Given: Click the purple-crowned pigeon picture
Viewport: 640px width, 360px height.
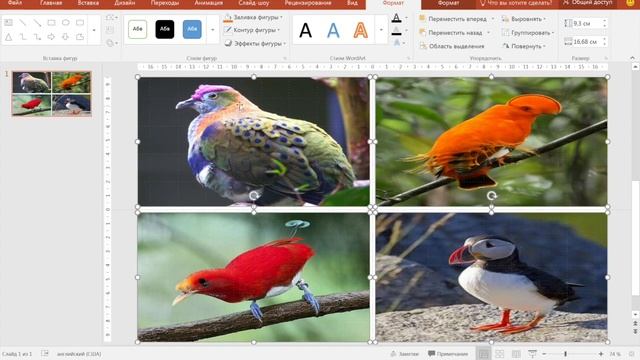Looking at the screenshot, I should click(253, 142).
